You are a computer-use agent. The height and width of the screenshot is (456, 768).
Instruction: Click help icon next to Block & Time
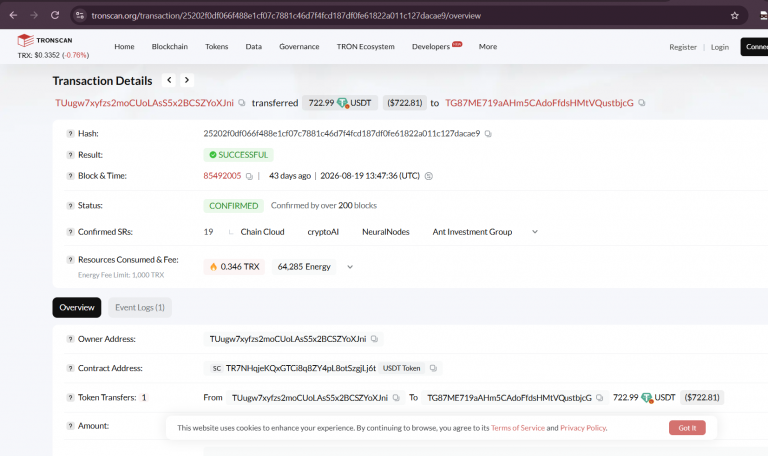(70, 176)
